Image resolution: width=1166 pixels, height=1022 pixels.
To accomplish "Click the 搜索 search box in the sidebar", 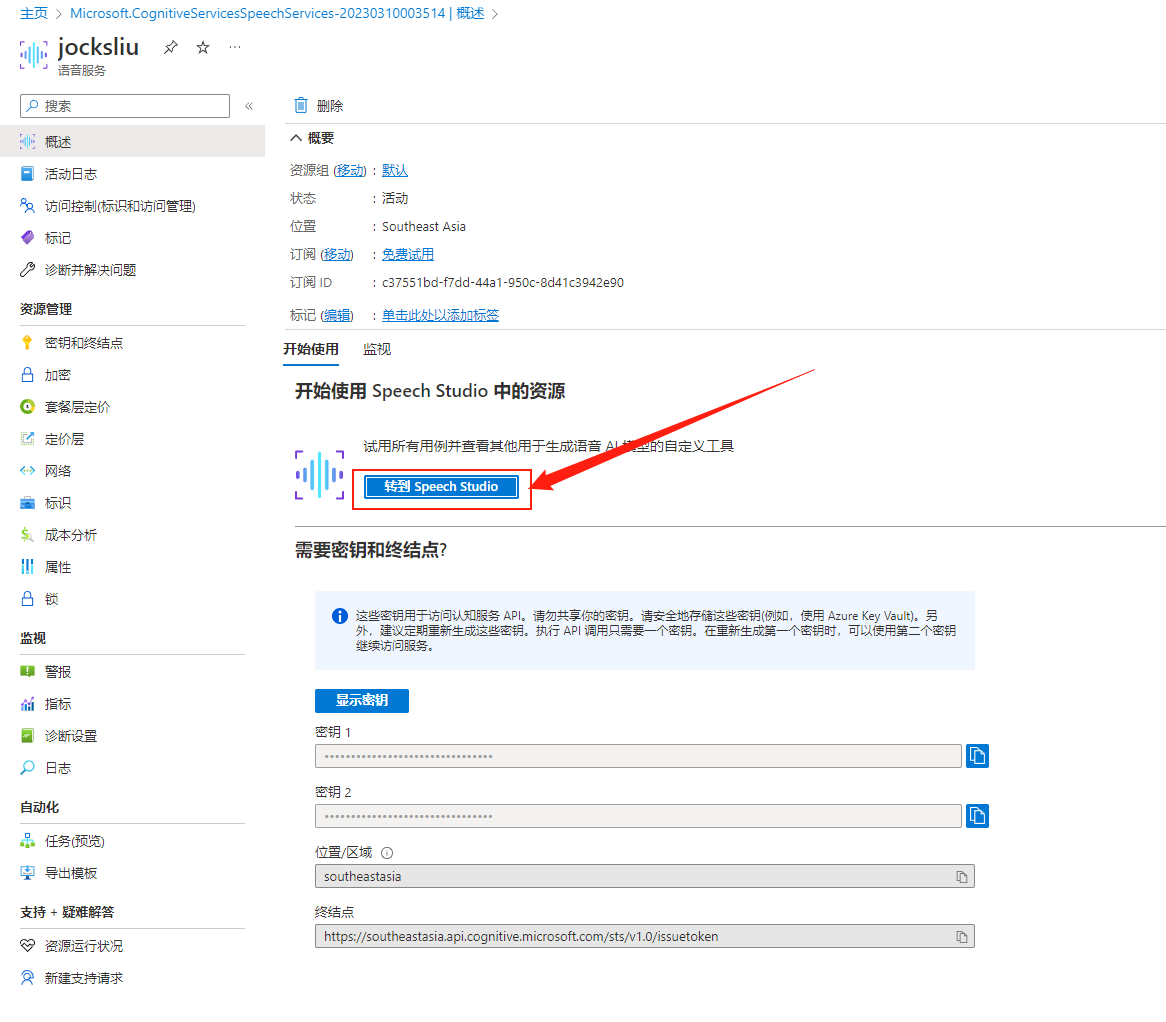I will click(x=125, y=106).
